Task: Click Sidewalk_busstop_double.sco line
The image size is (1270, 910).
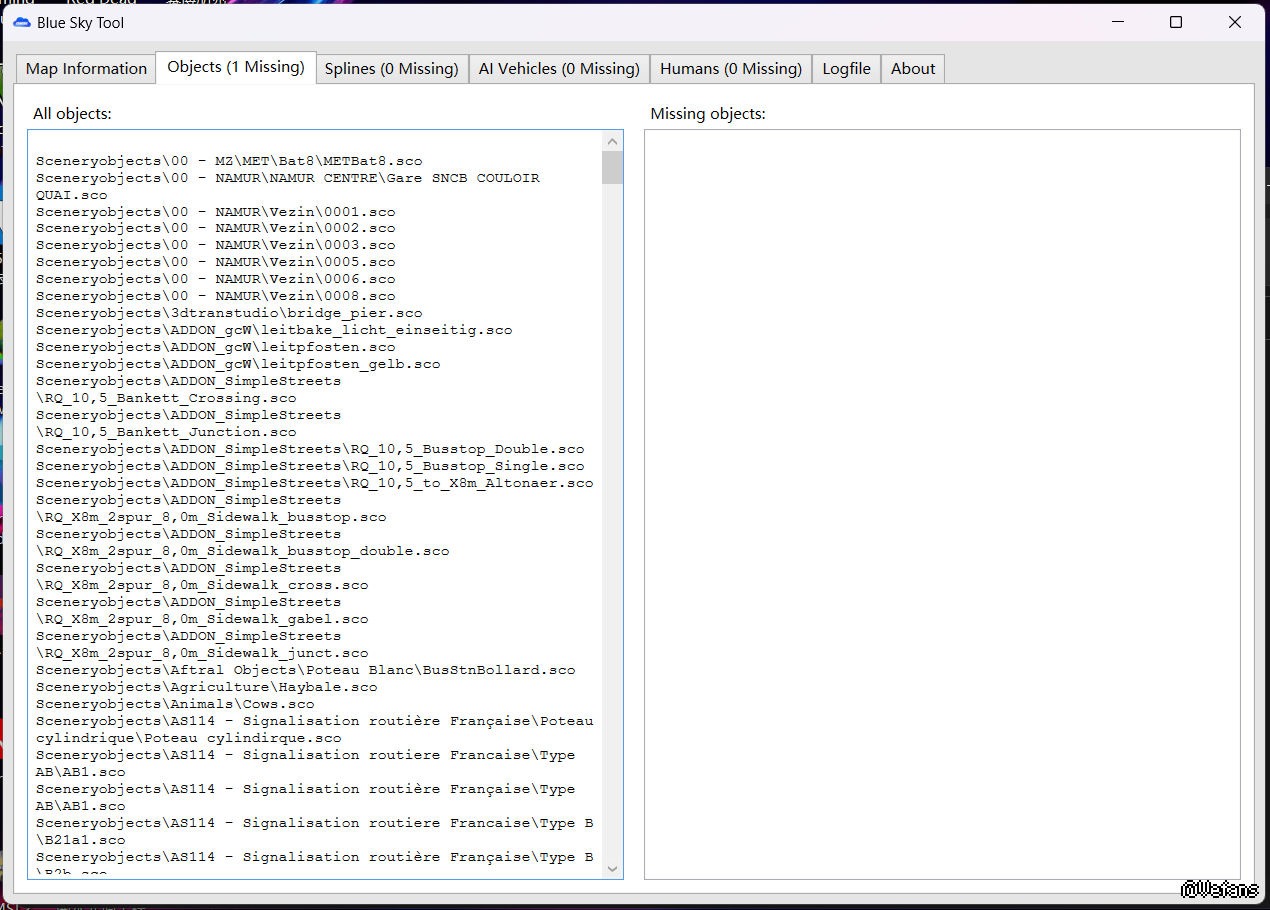Action: pyautogui.click(x=243, y=552)
